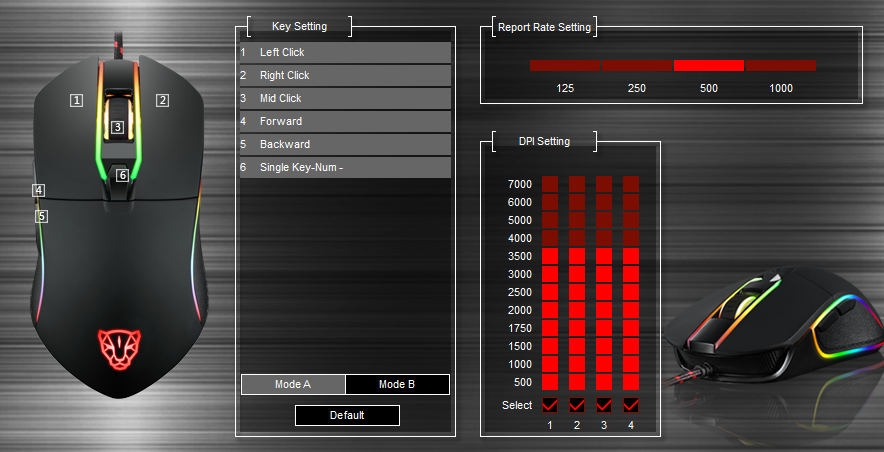Set DPI column 2 to 4000

(577, 238)
